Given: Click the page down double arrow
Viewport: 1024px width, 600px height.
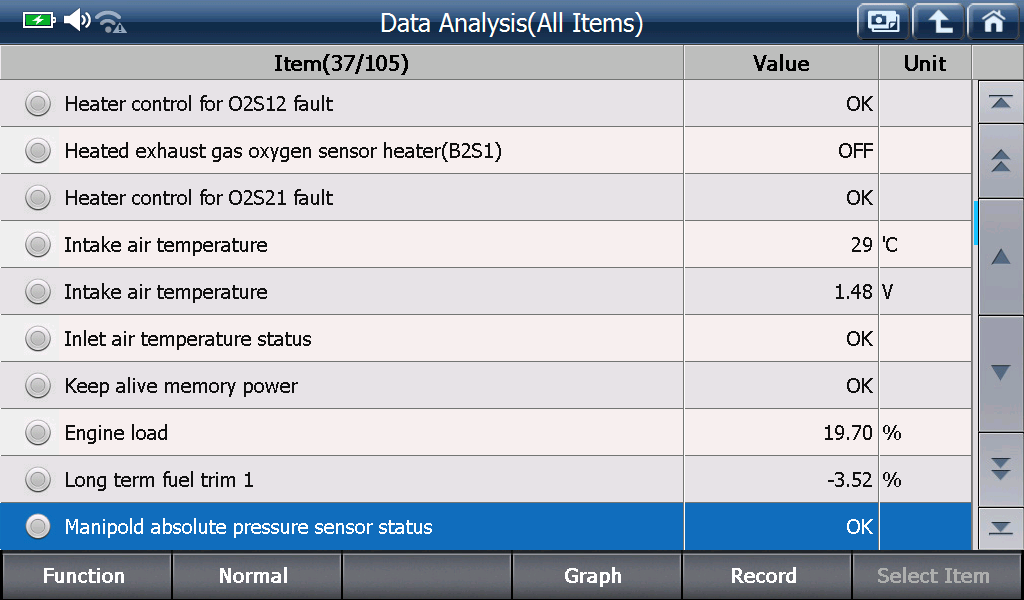Looking at the screenshot, I should tap(1000, 469).
